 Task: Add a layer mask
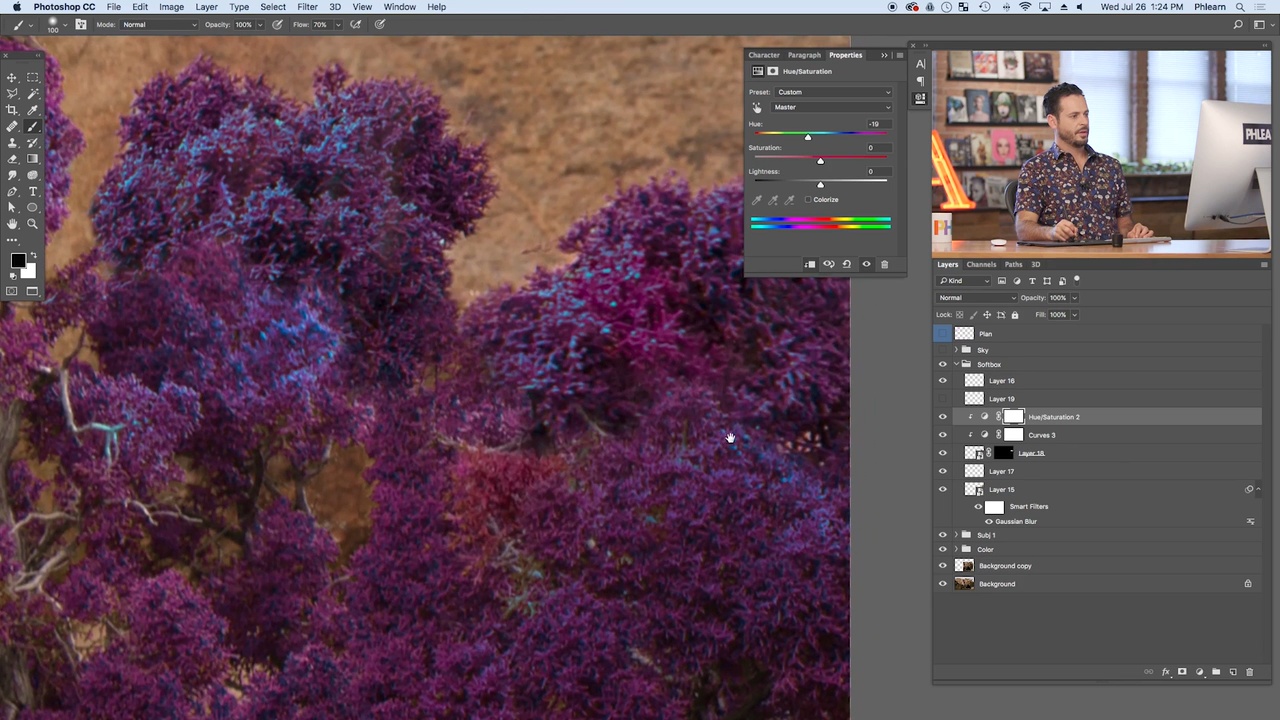1182,672
